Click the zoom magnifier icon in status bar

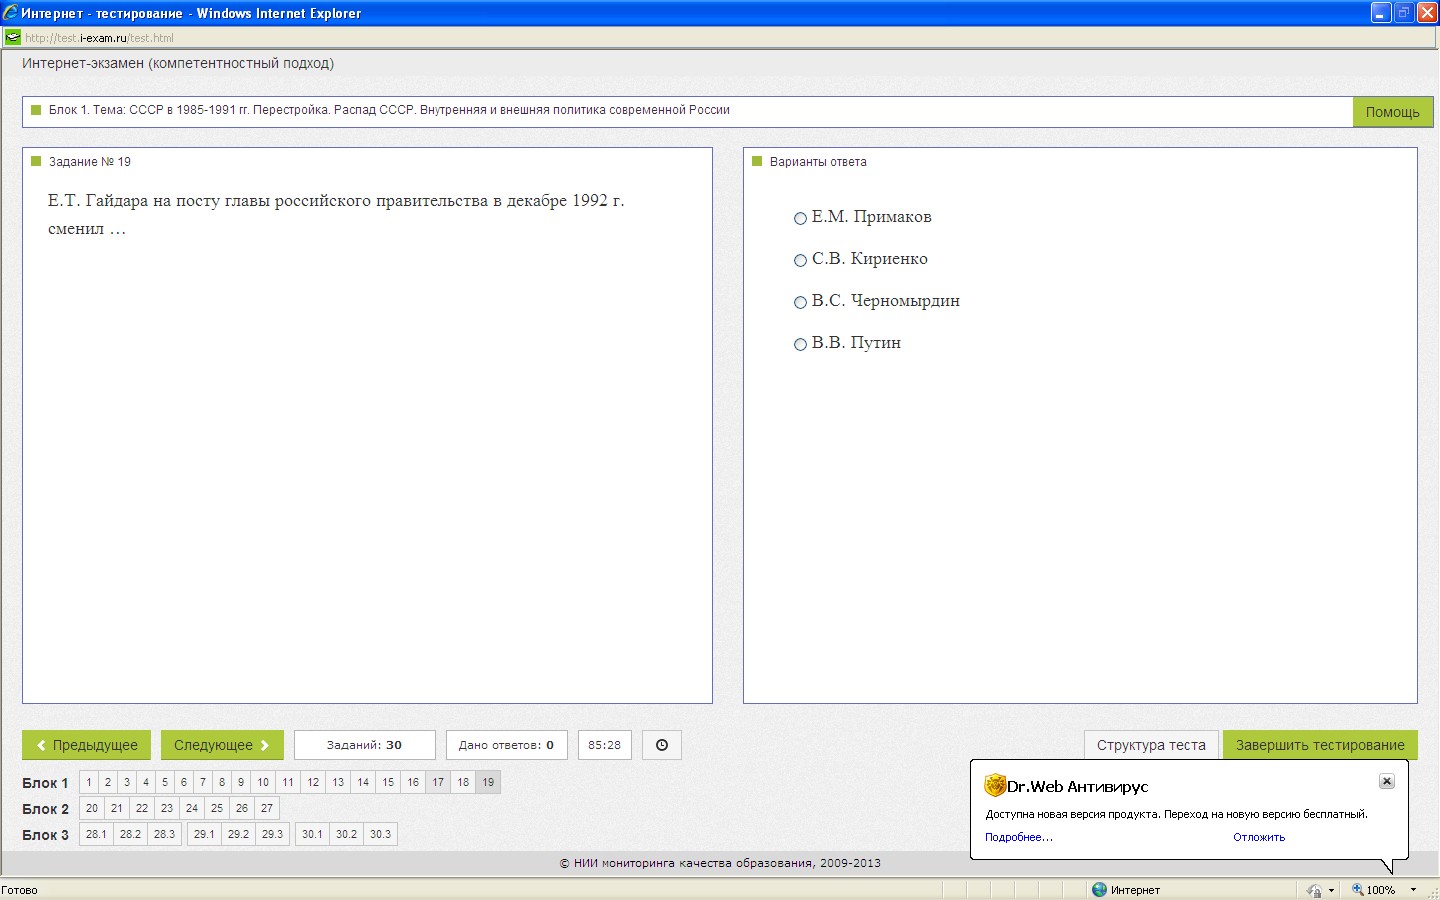click(x=1357, y=890)
